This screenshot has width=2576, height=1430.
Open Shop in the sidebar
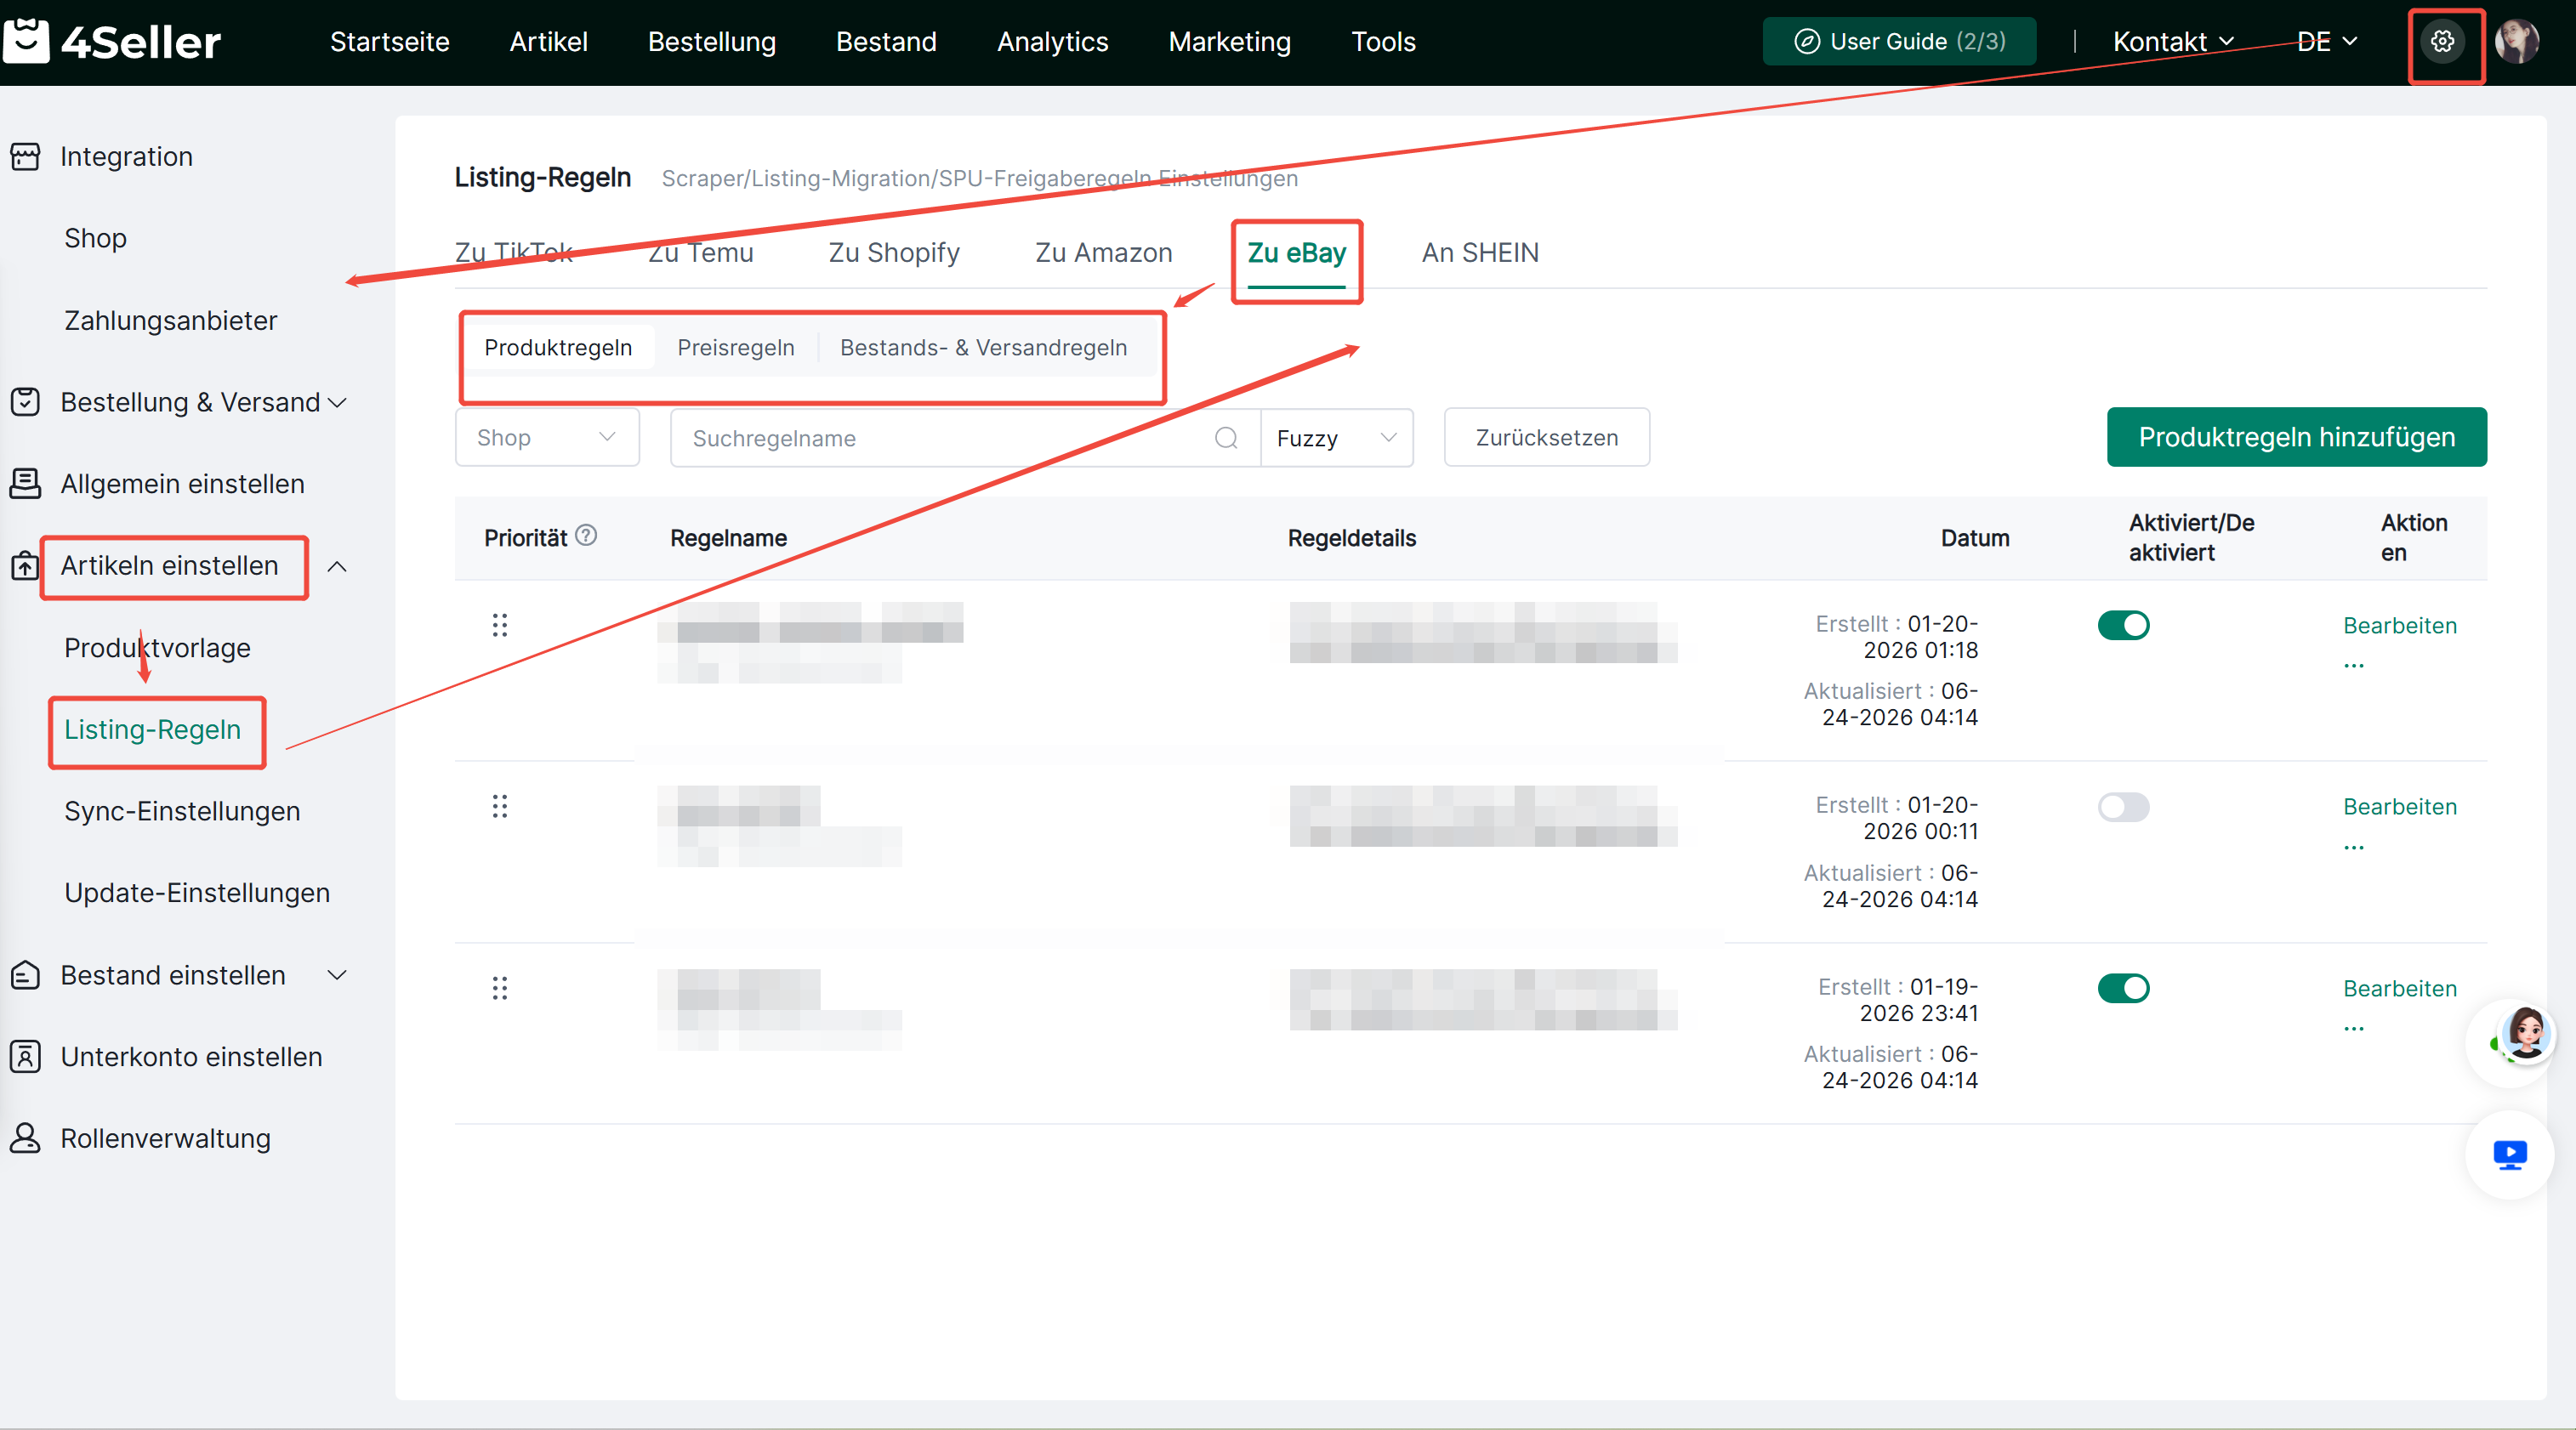coord(95,238)
